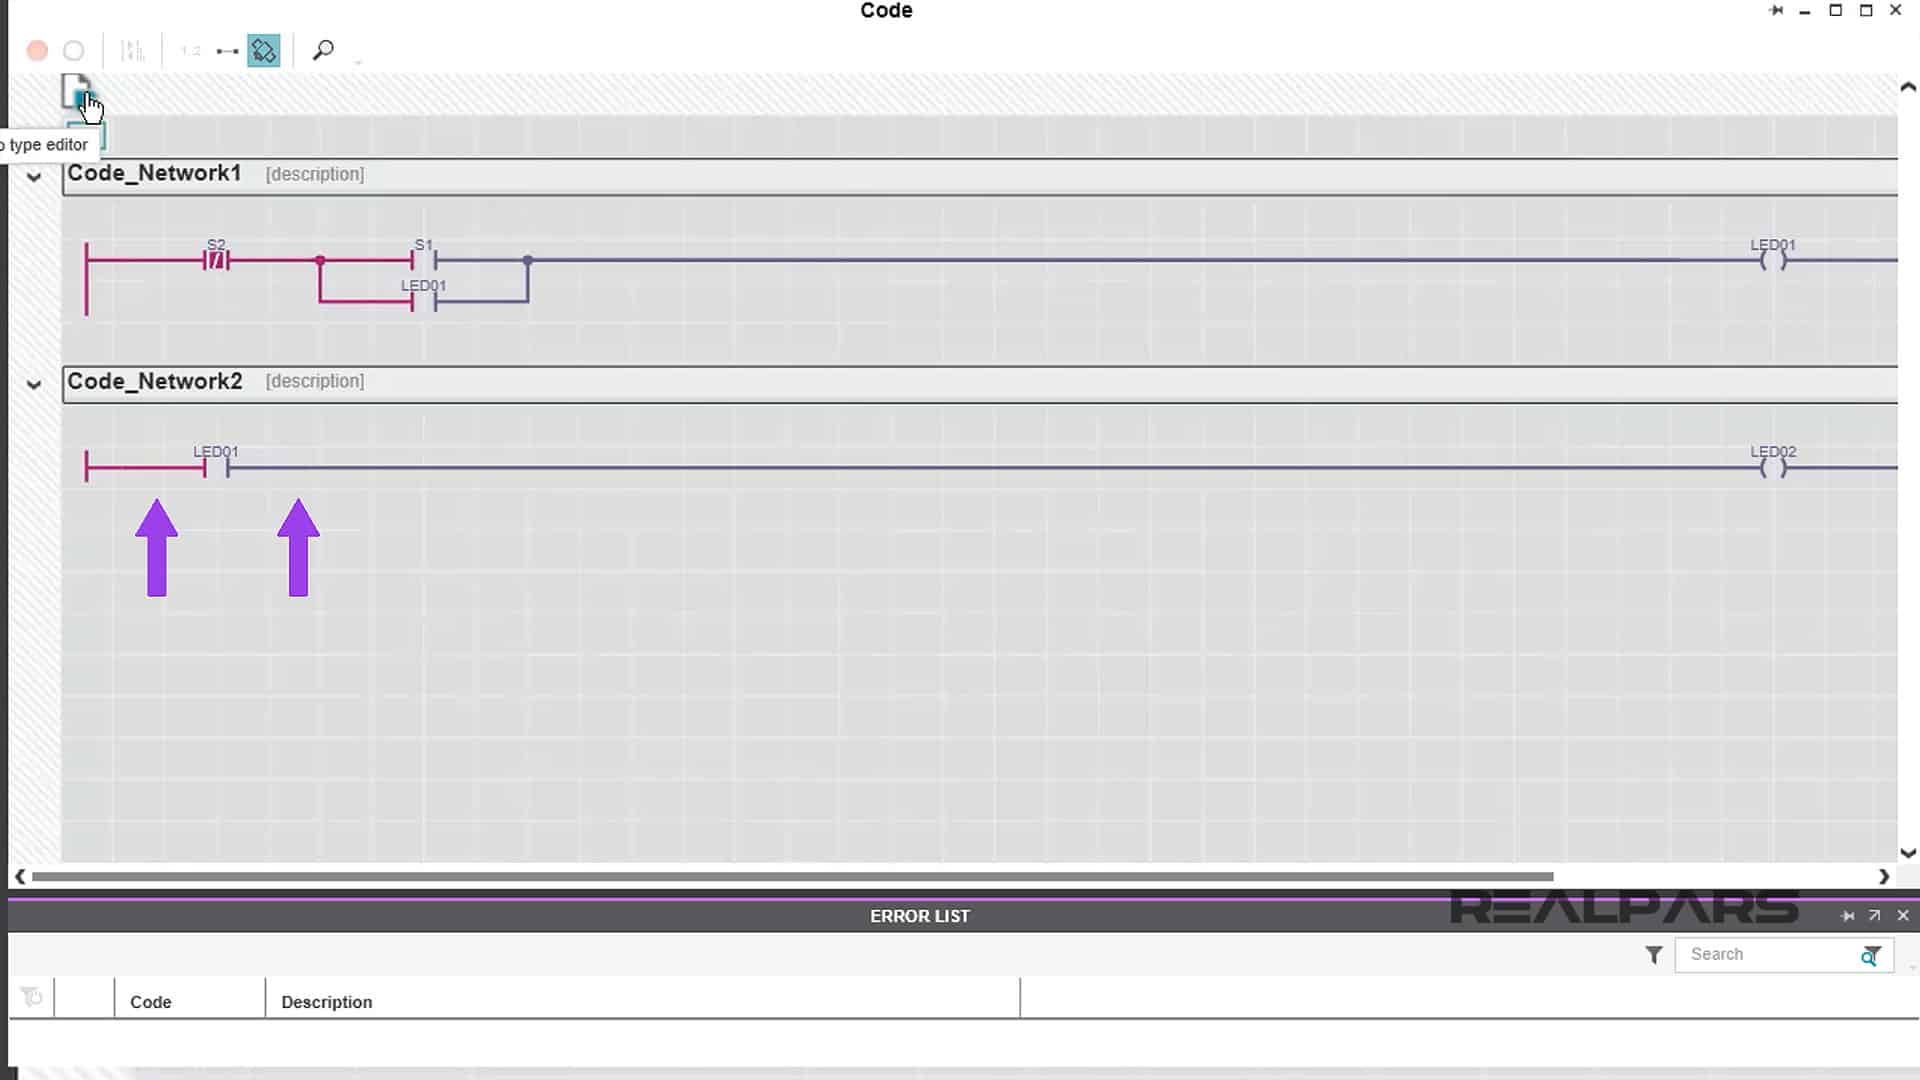Collapse Code_Network2 section
Screen dimensions: 1920x1080
coord(33,382)
